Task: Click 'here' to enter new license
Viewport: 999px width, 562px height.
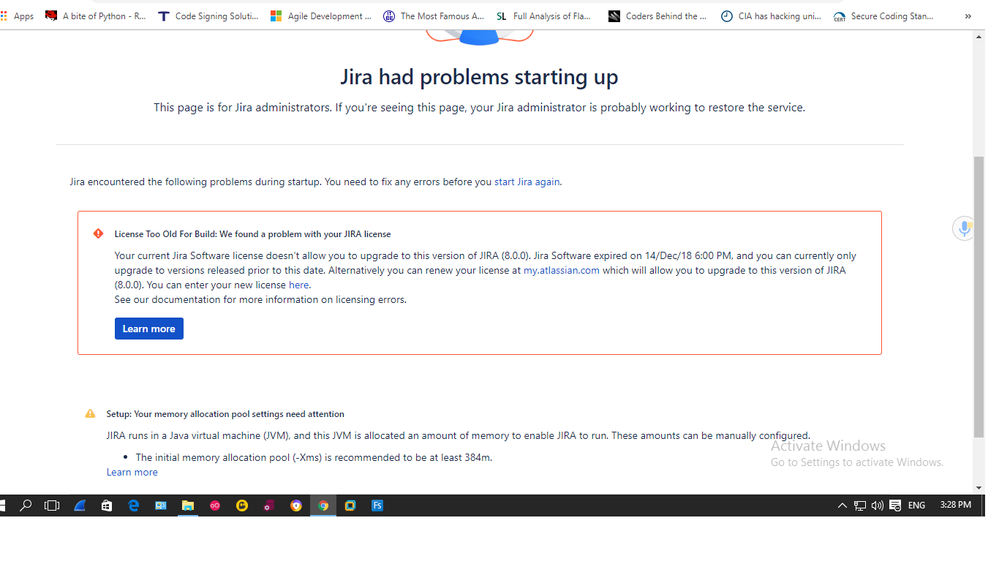Action: point(298,285)
